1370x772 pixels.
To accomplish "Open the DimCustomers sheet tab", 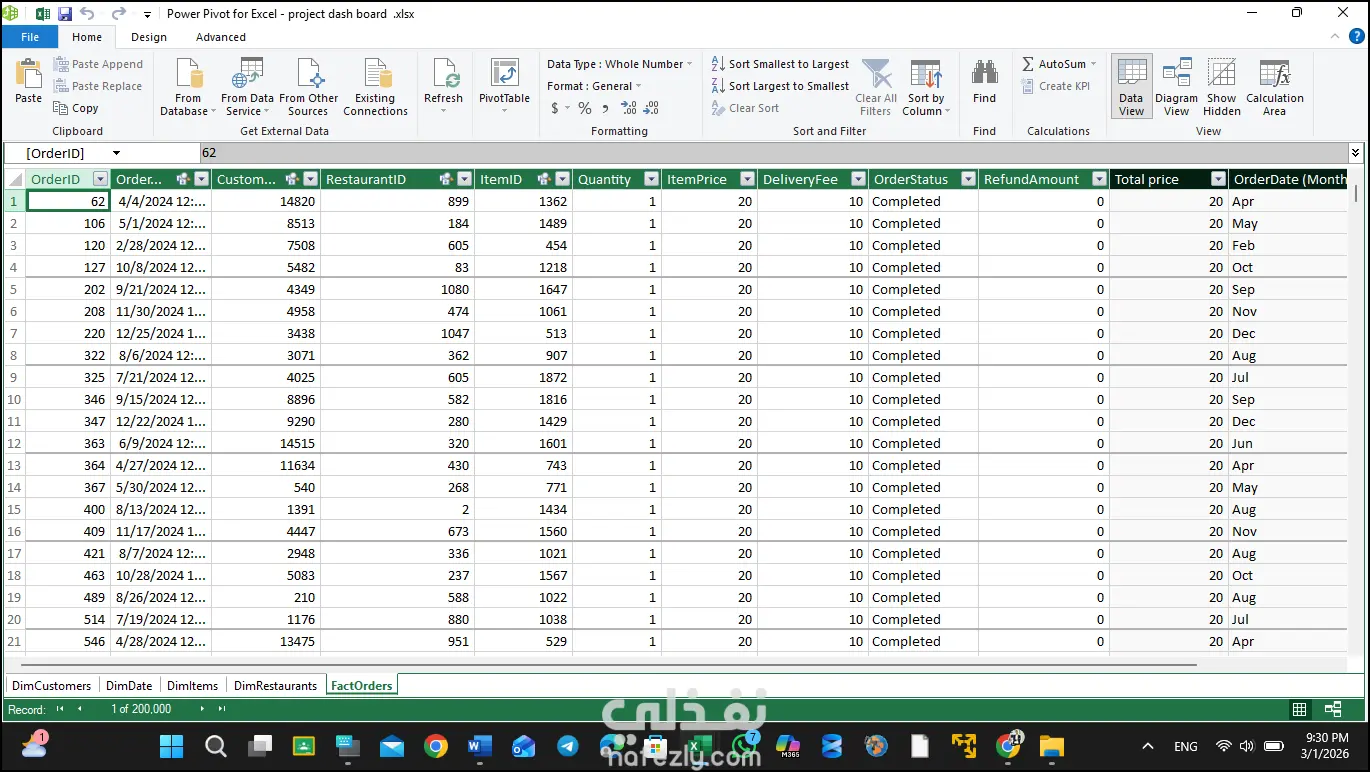I will point(51,685).
